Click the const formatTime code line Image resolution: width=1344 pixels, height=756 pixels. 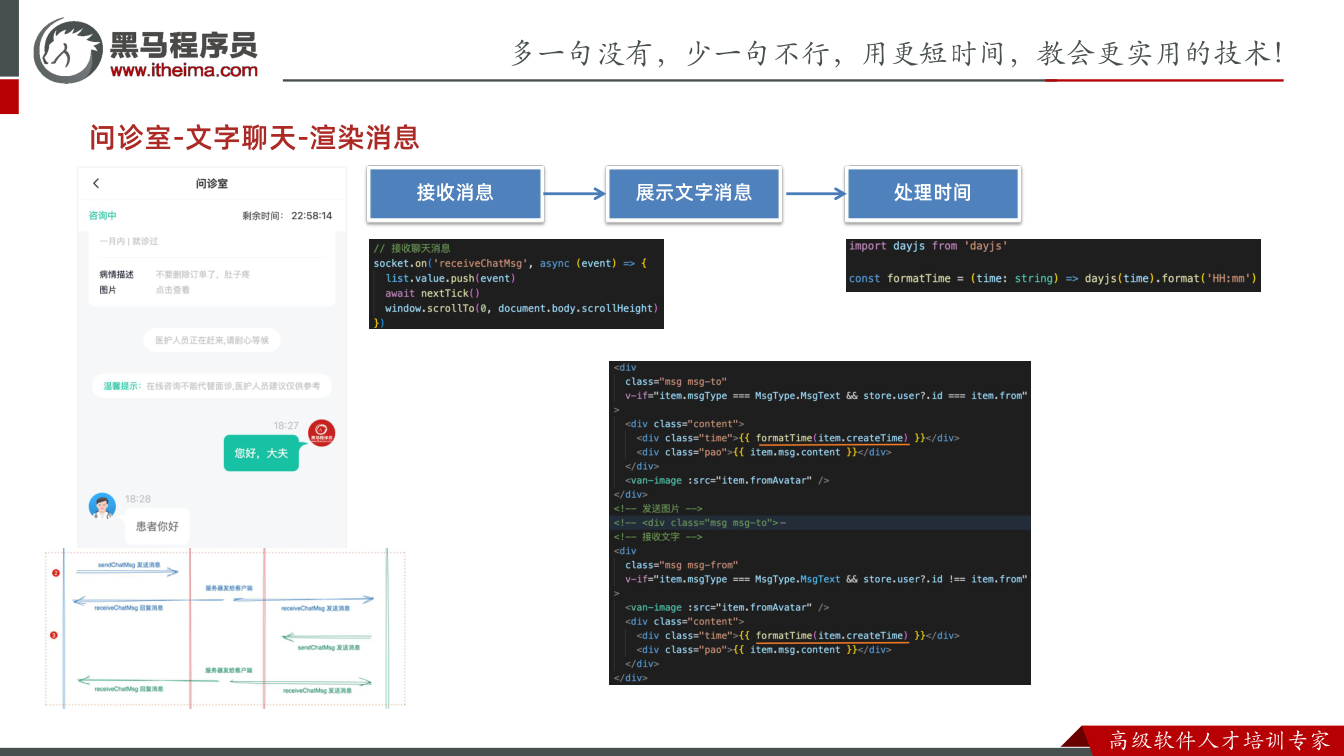1052,278
